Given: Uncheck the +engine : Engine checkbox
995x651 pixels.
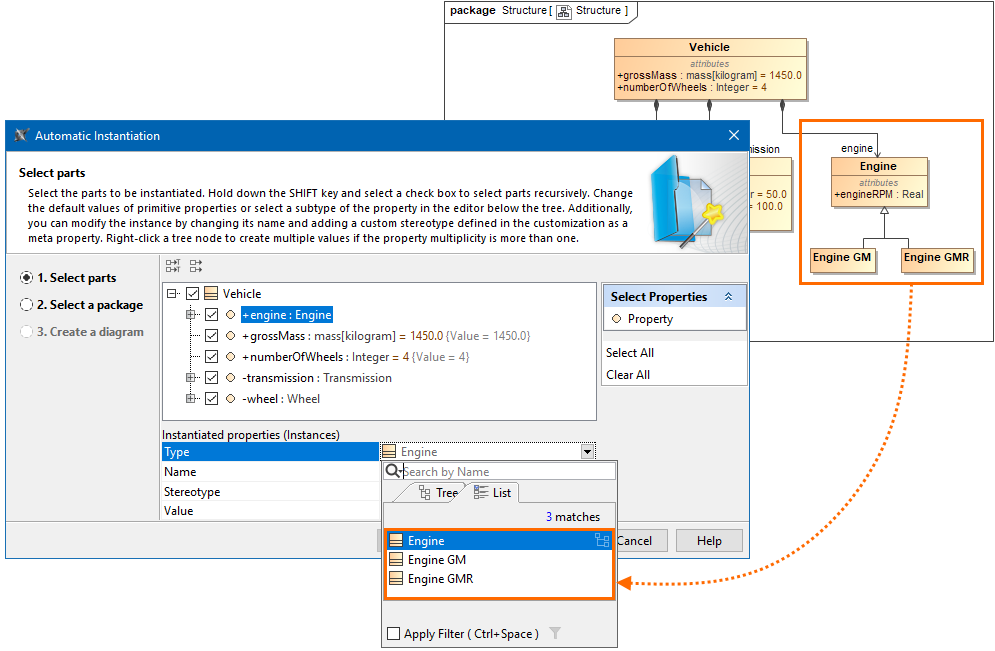Looking at the screenshot, I should (x=211, y=315).
